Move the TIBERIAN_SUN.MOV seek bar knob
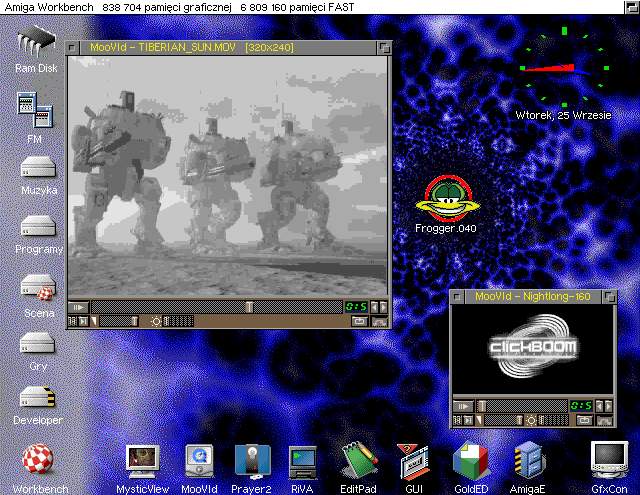The image size is (640, 495). pos(249,307)
